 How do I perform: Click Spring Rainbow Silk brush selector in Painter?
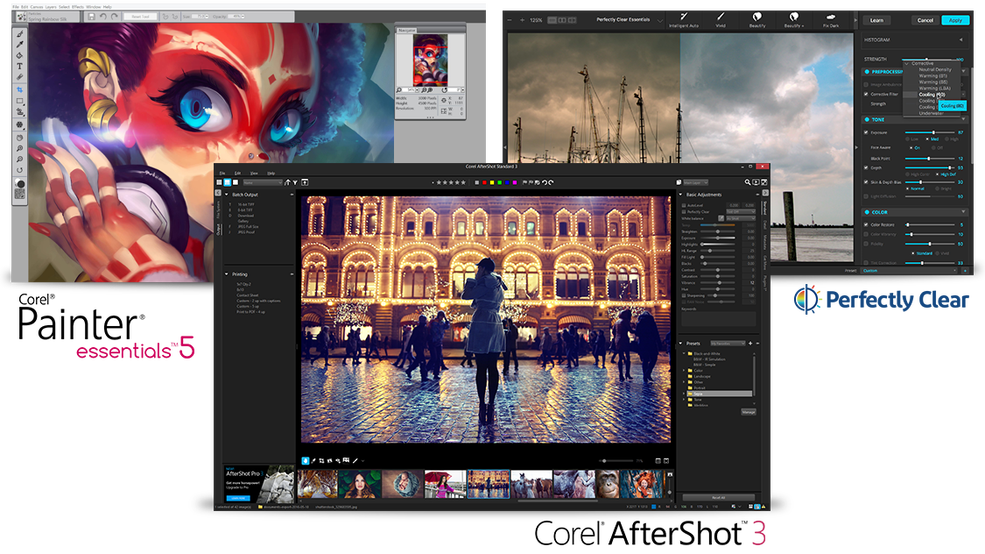48,17
